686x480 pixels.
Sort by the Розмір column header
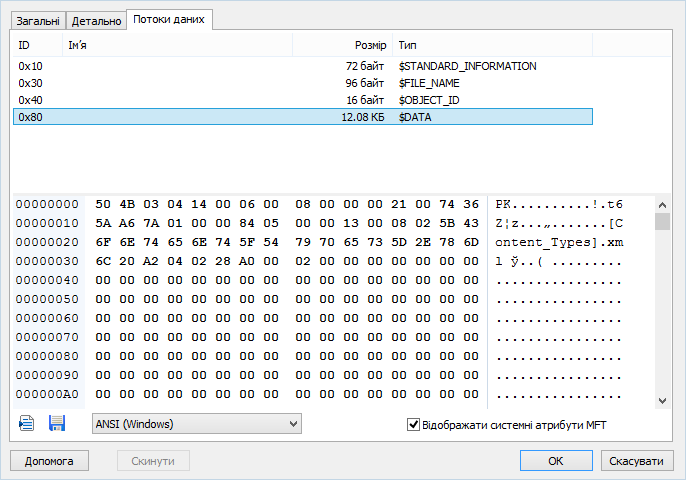click(x=342, y=45)
